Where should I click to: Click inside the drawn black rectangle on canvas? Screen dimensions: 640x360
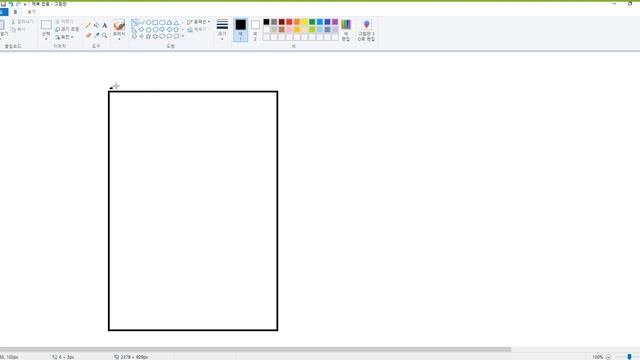193,211
